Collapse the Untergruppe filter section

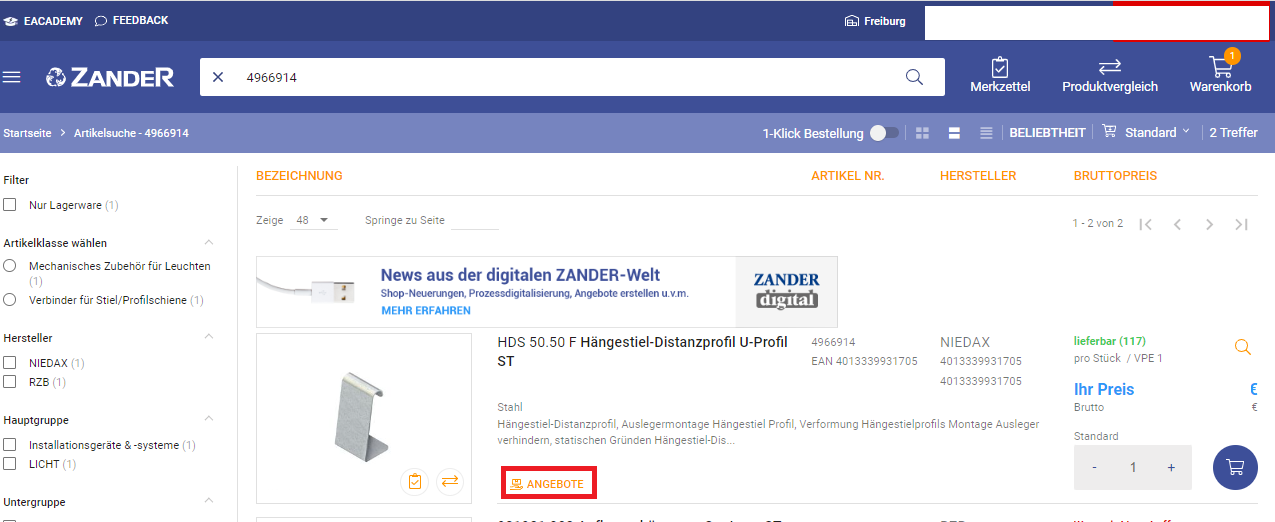[209, 501]
